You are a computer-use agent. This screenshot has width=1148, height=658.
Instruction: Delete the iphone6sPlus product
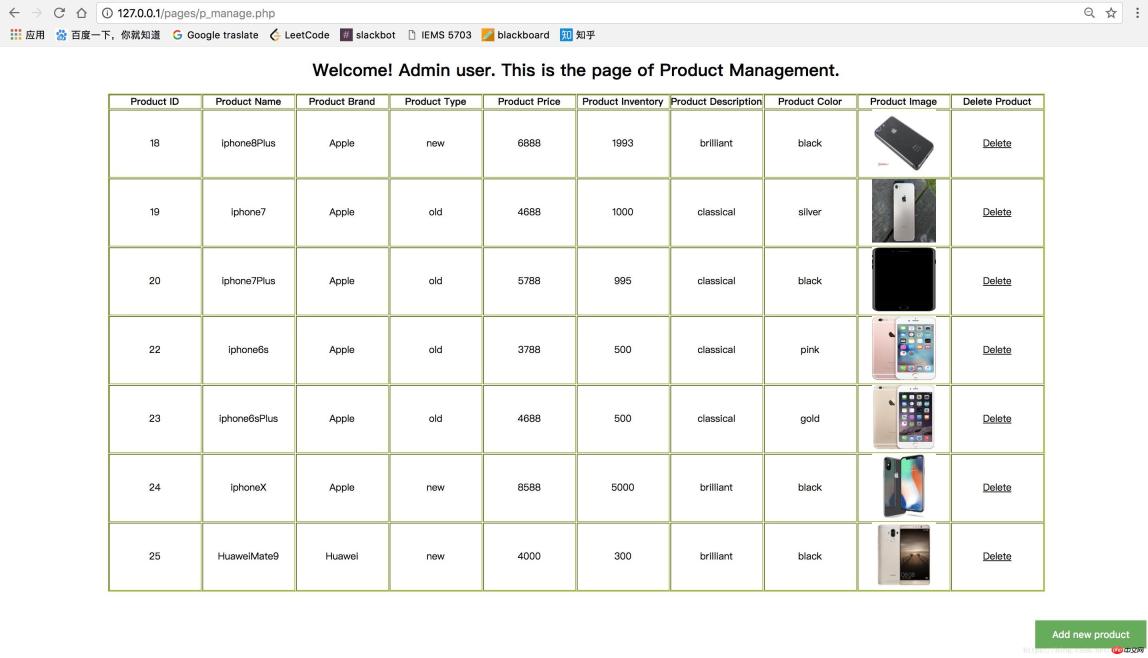[x=996, y=419]
